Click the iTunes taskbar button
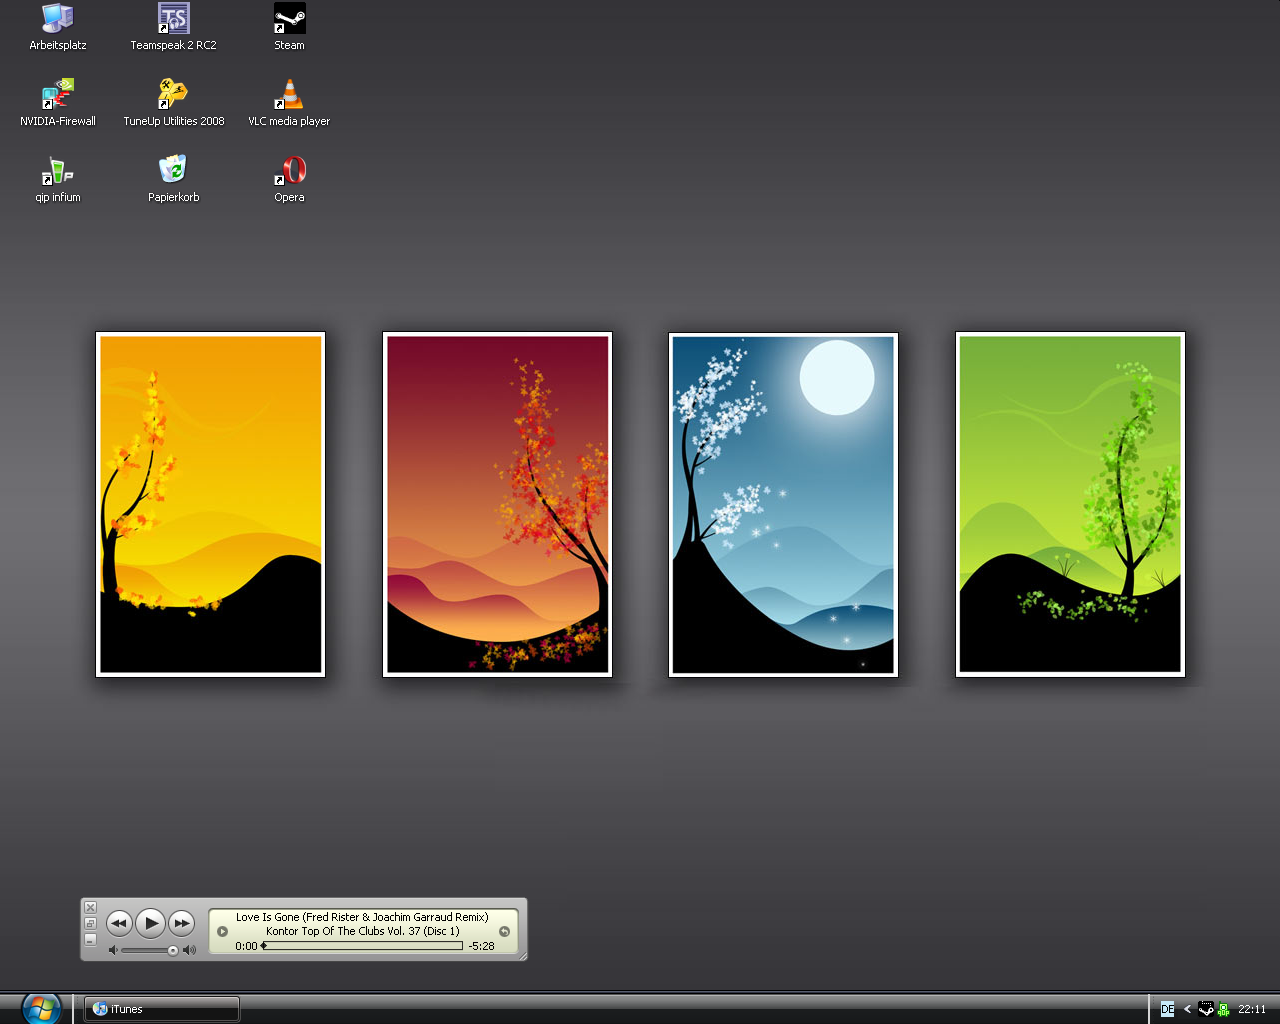Viewport: 1280px width, 1024px height. (161, 1009)
